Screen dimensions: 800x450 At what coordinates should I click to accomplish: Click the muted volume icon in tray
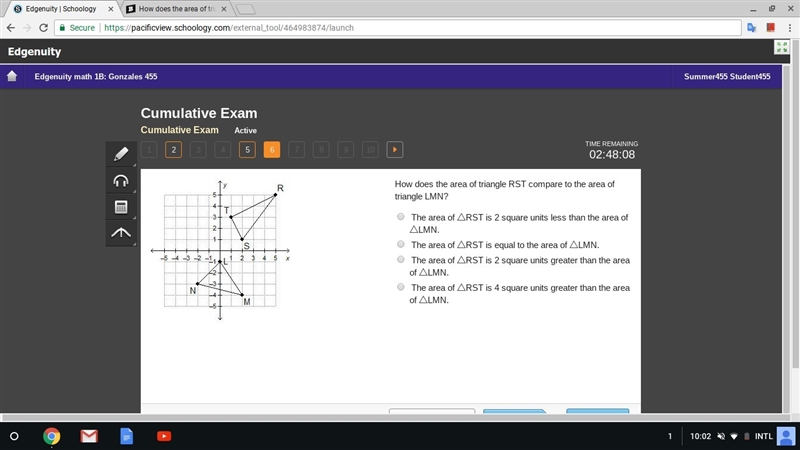point(721,436)
